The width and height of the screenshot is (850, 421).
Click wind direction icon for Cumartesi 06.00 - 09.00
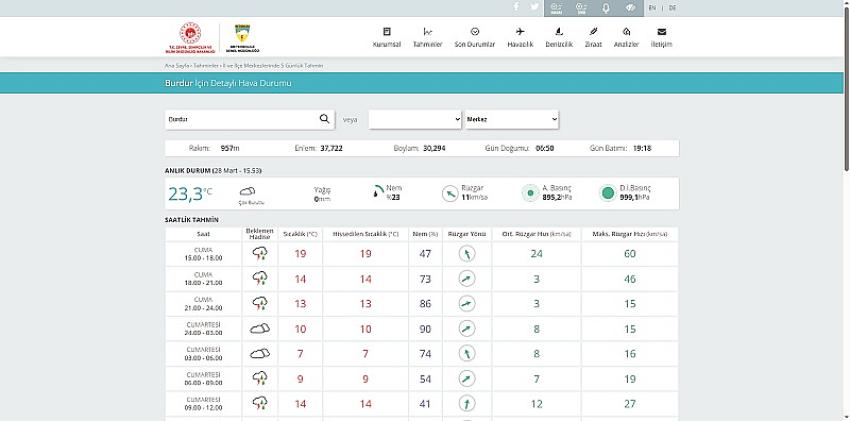467,378
